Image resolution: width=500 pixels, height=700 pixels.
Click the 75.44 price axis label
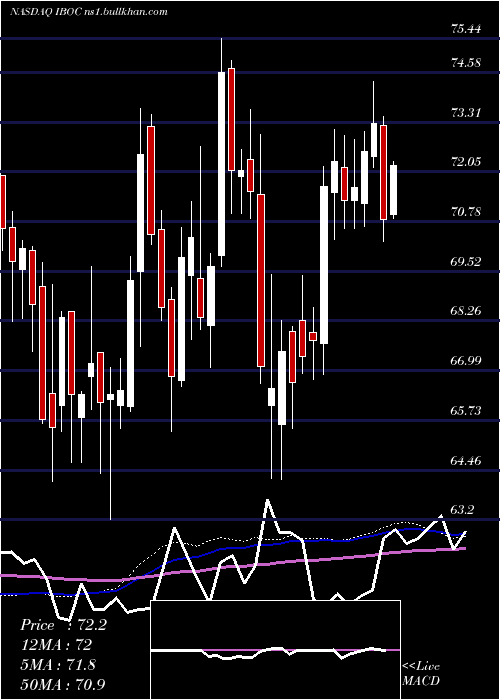click(x=466, y=29)
